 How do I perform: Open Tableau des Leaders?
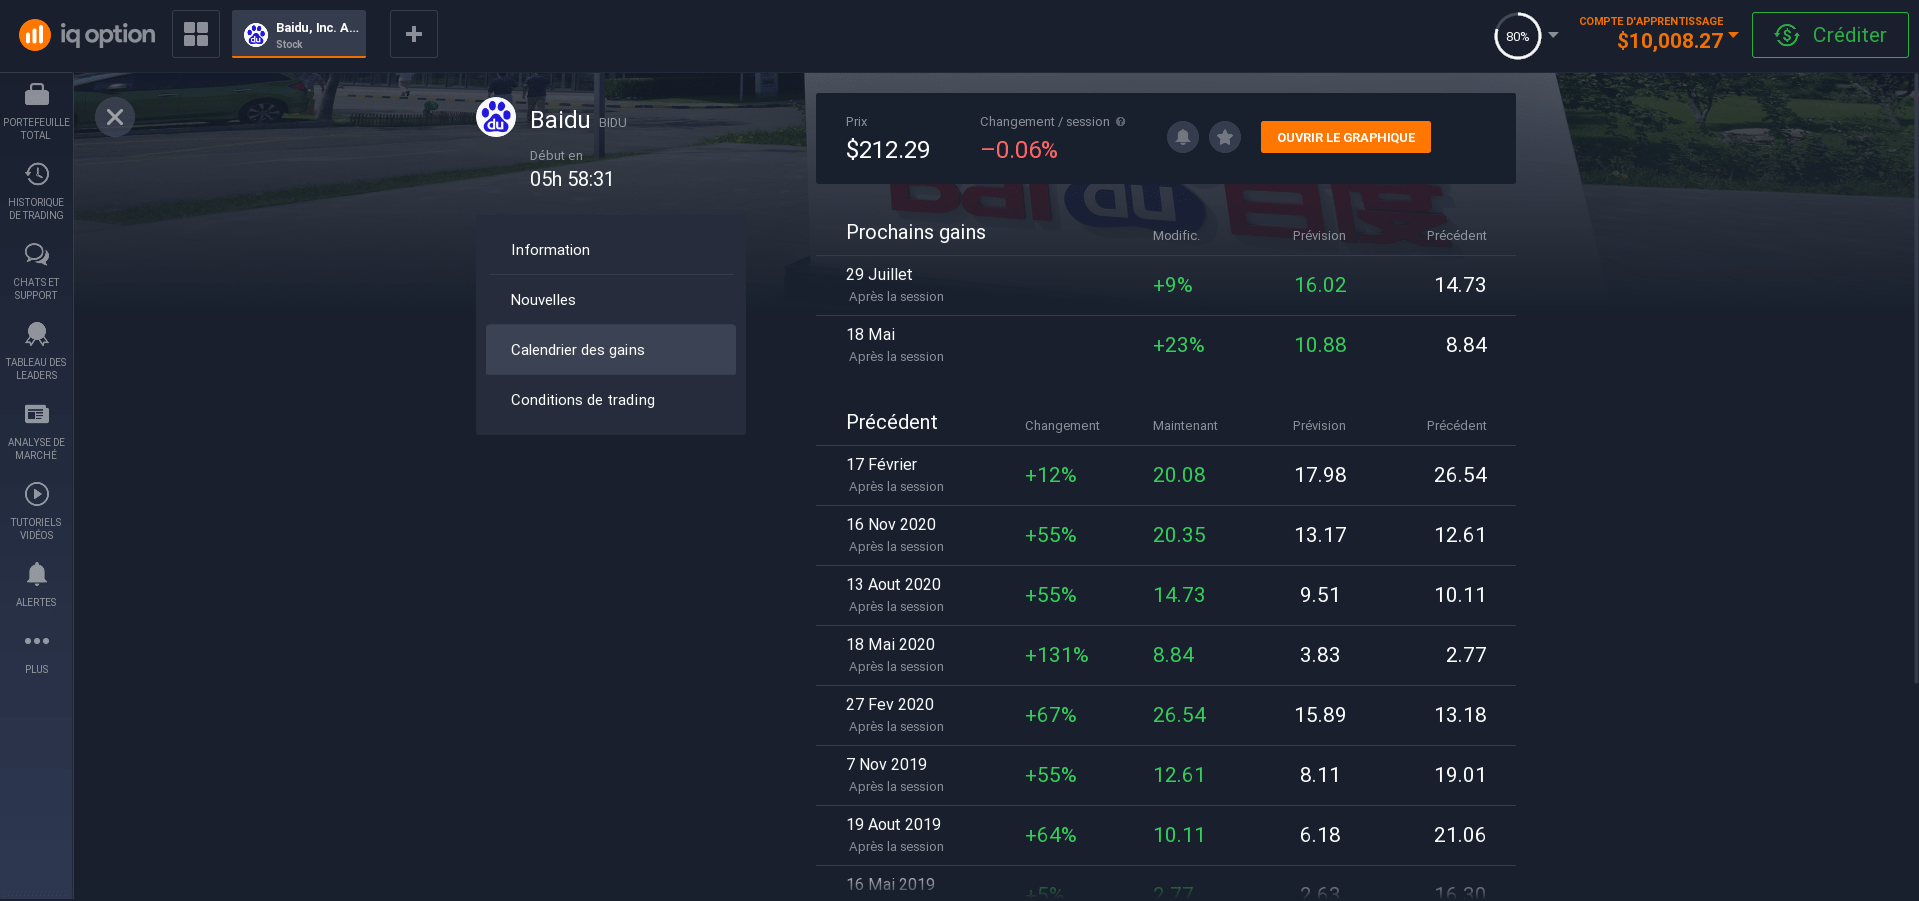36,352
